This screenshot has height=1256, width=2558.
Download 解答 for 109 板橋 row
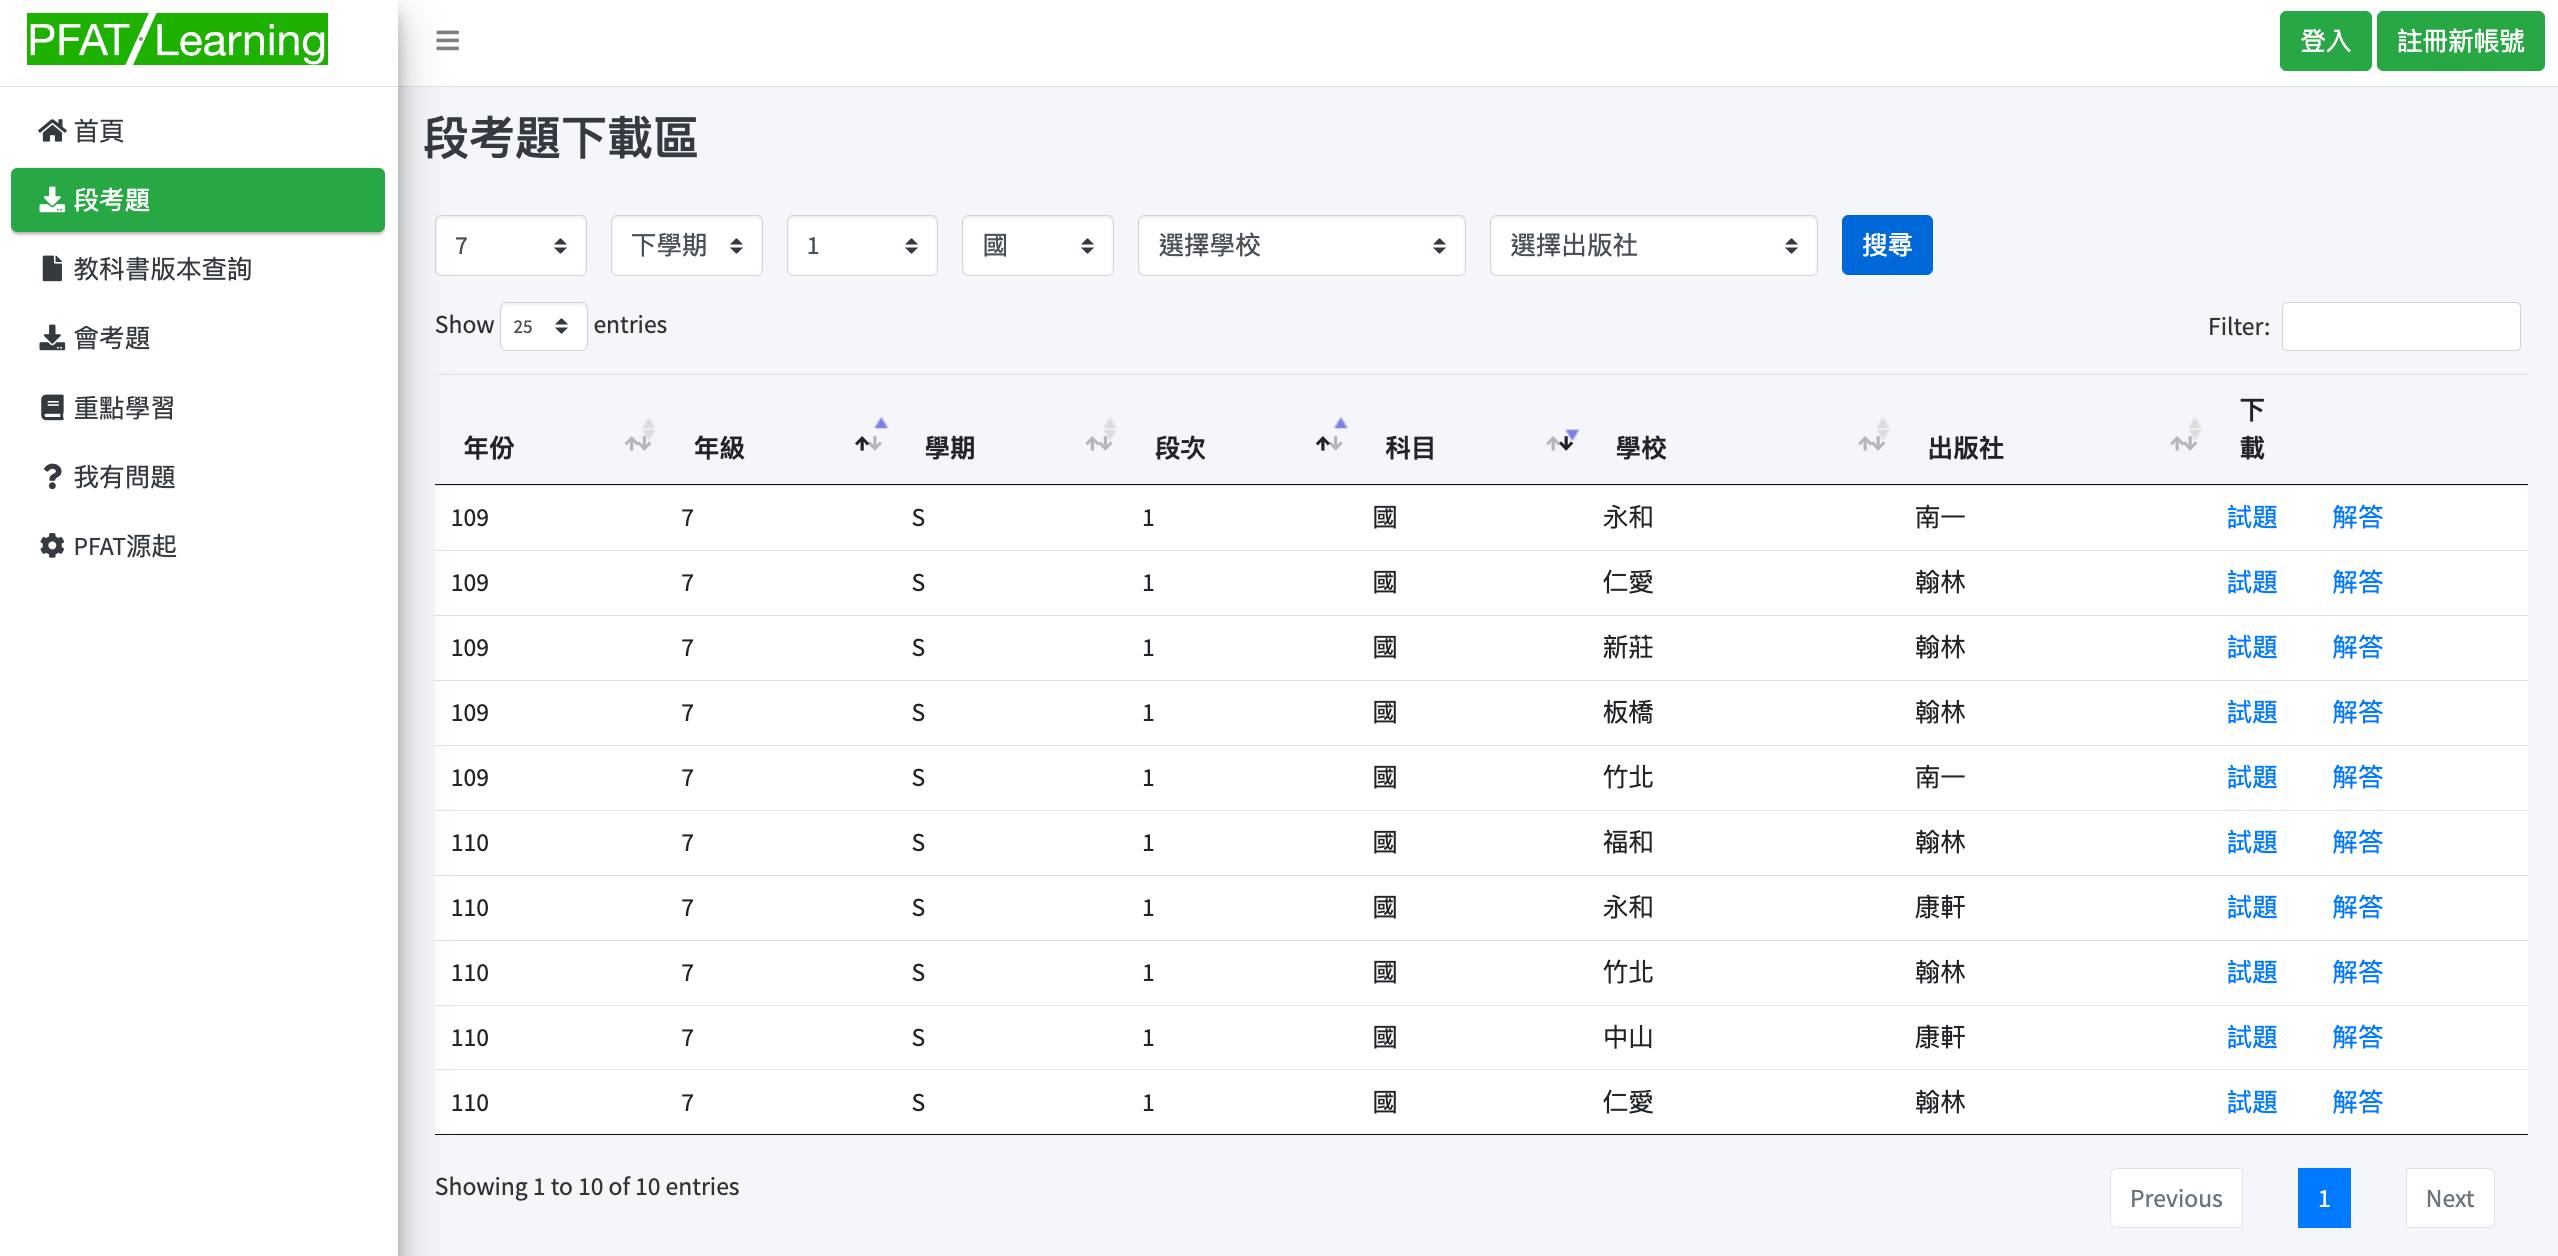click(x=2358, y=712)
